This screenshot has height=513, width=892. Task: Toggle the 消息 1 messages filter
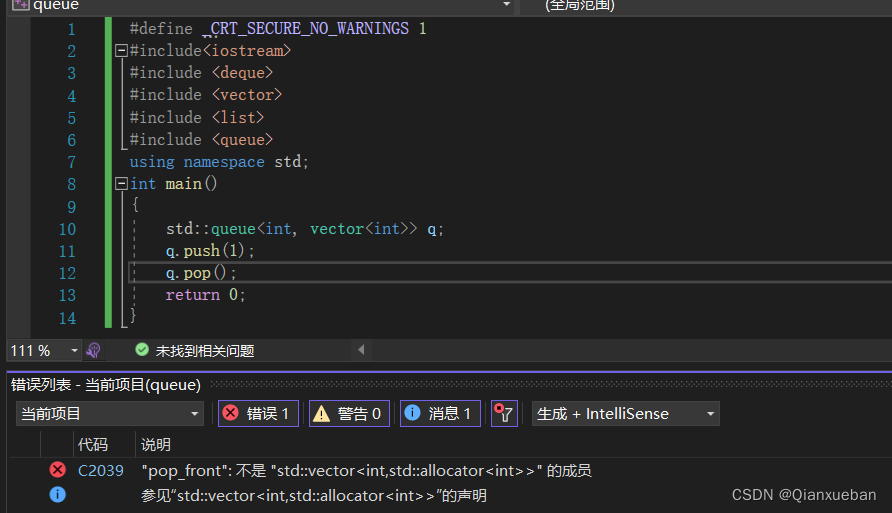click(440, 413)
